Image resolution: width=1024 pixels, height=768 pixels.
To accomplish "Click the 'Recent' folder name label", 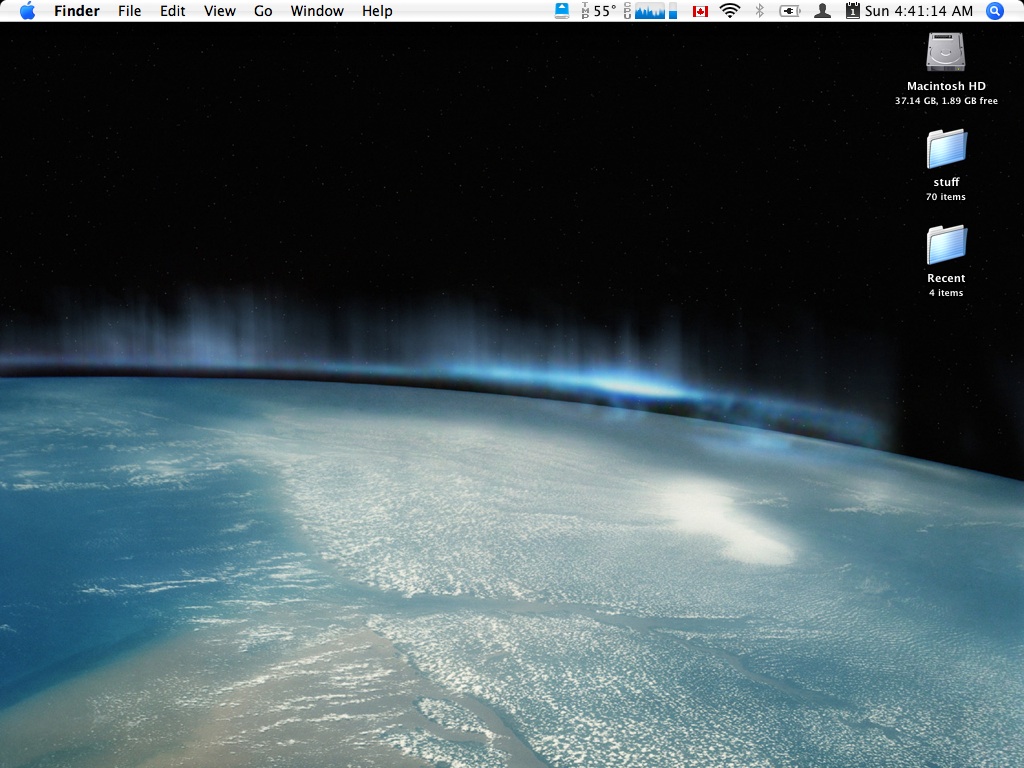I will [946, 278].
